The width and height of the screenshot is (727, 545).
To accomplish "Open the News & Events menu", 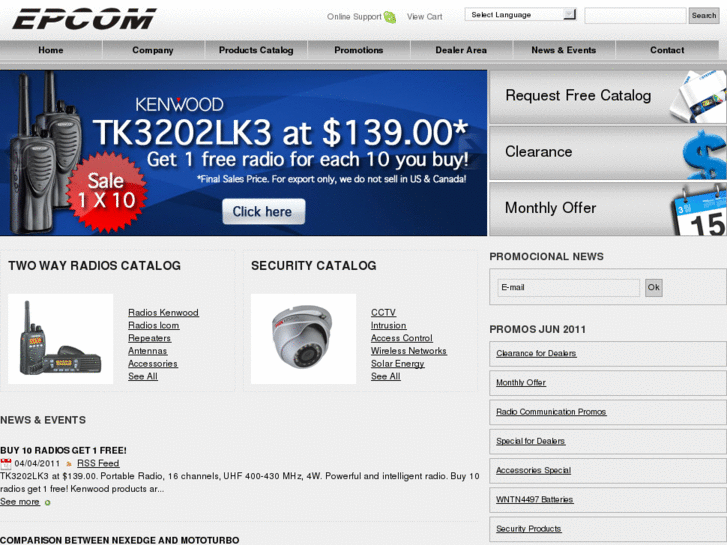I will pos(564,50).
